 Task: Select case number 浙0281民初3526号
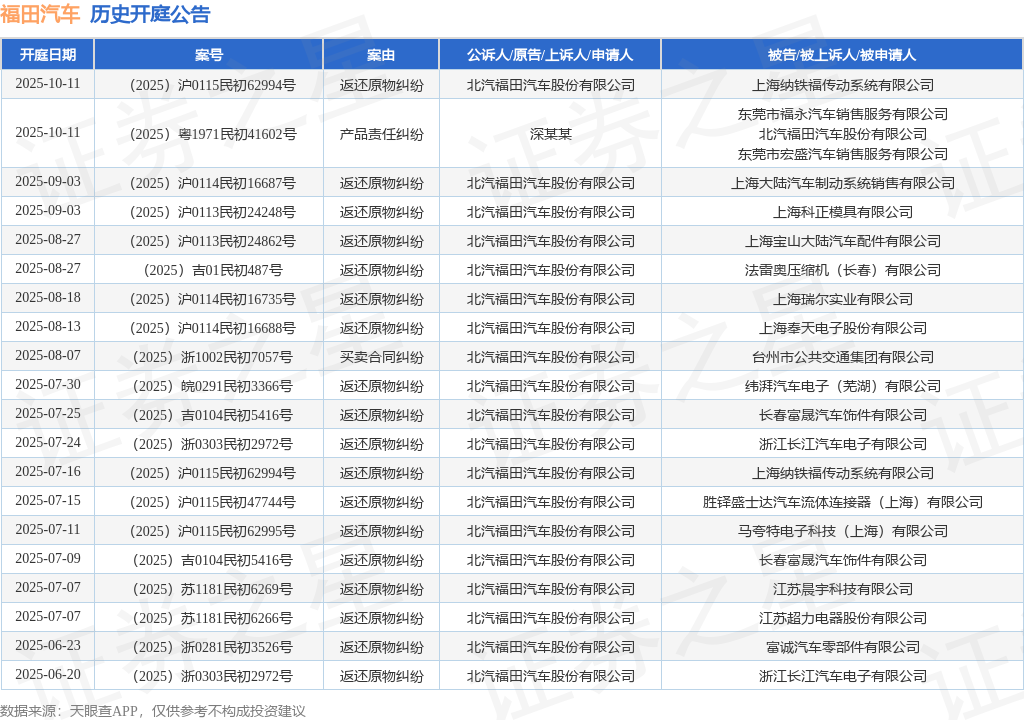coord(213,647)
